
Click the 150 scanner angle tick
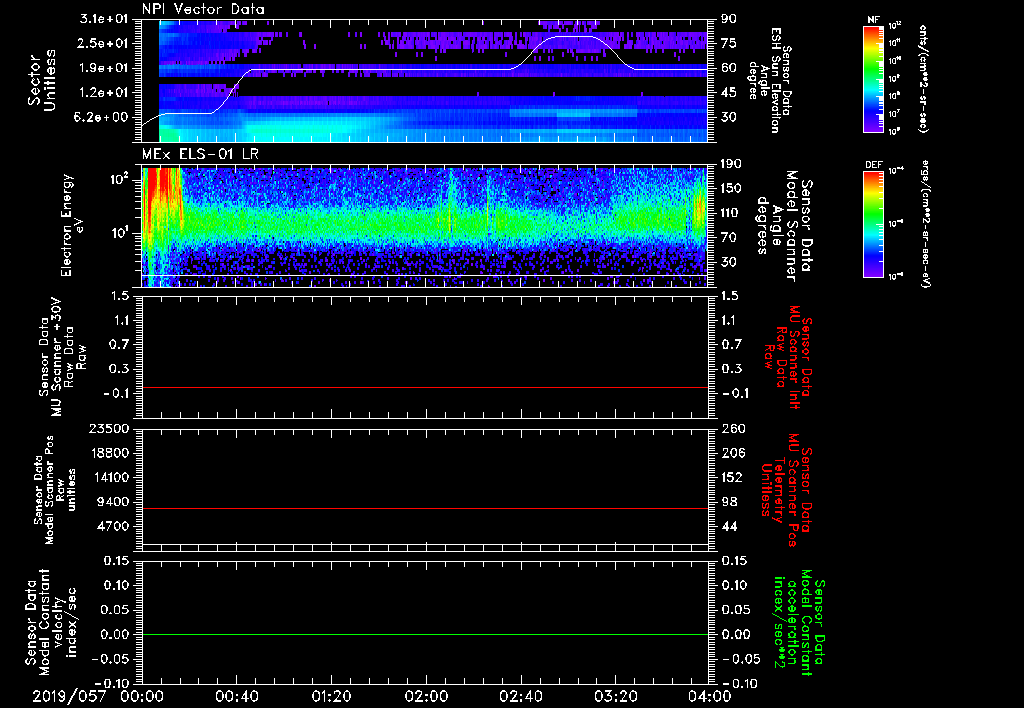[x=731, y=188]
